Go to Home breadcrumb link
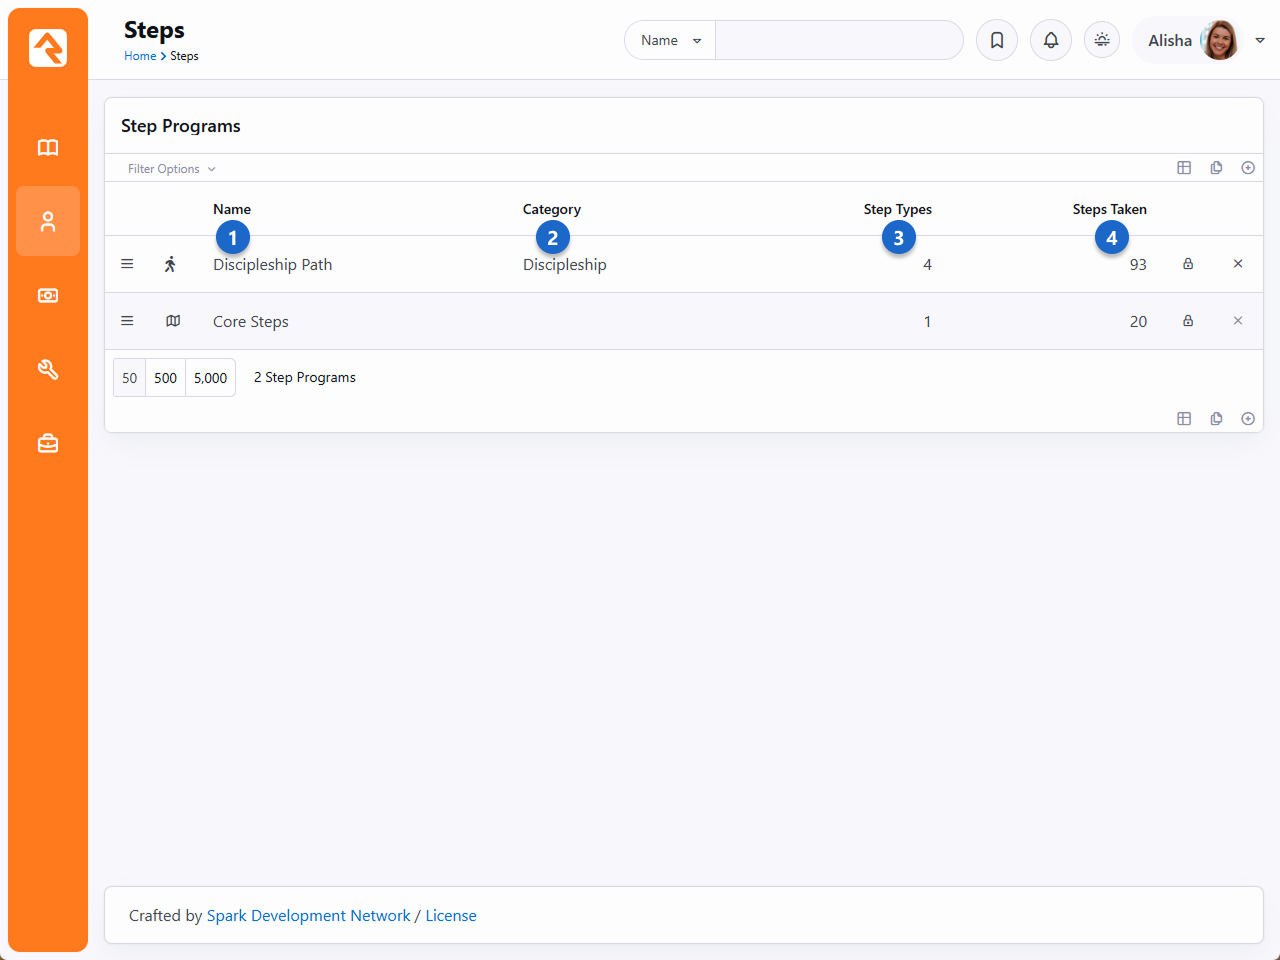 [x=140, y=56]
